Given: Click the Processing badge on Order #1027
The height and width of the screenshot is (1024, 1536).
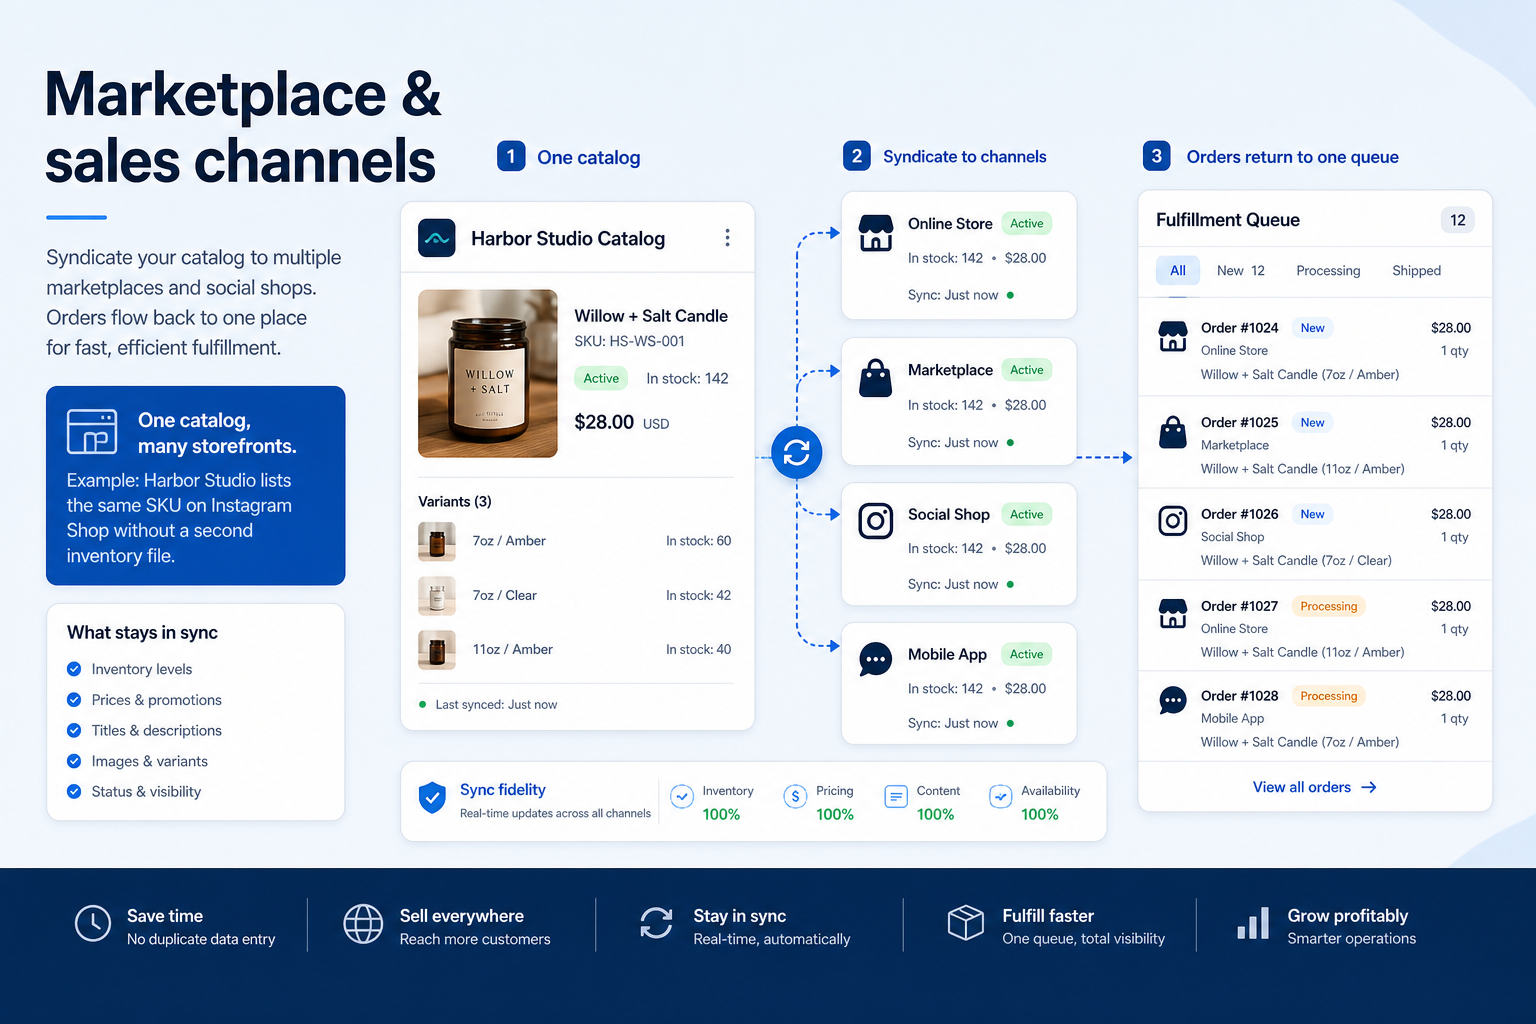Looking at the screenshot, I should (1329, 606).
